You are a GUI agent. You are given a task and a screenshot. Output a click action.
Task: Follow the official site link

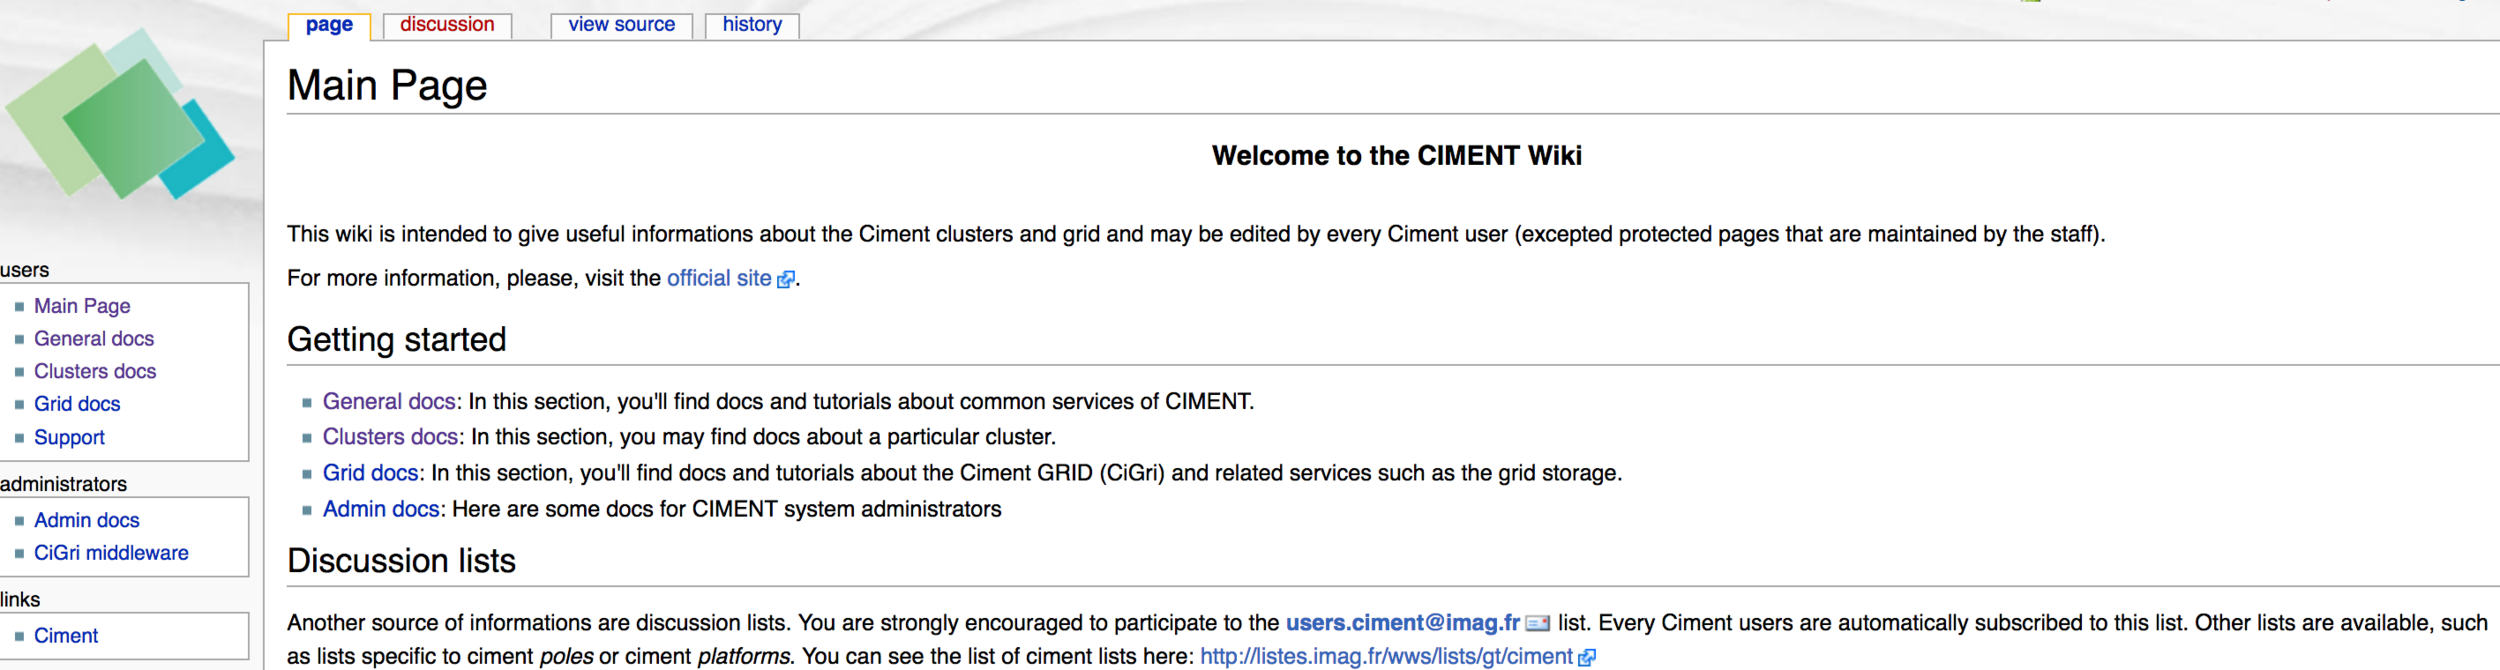pyautogui.click(x=719, y=278)
